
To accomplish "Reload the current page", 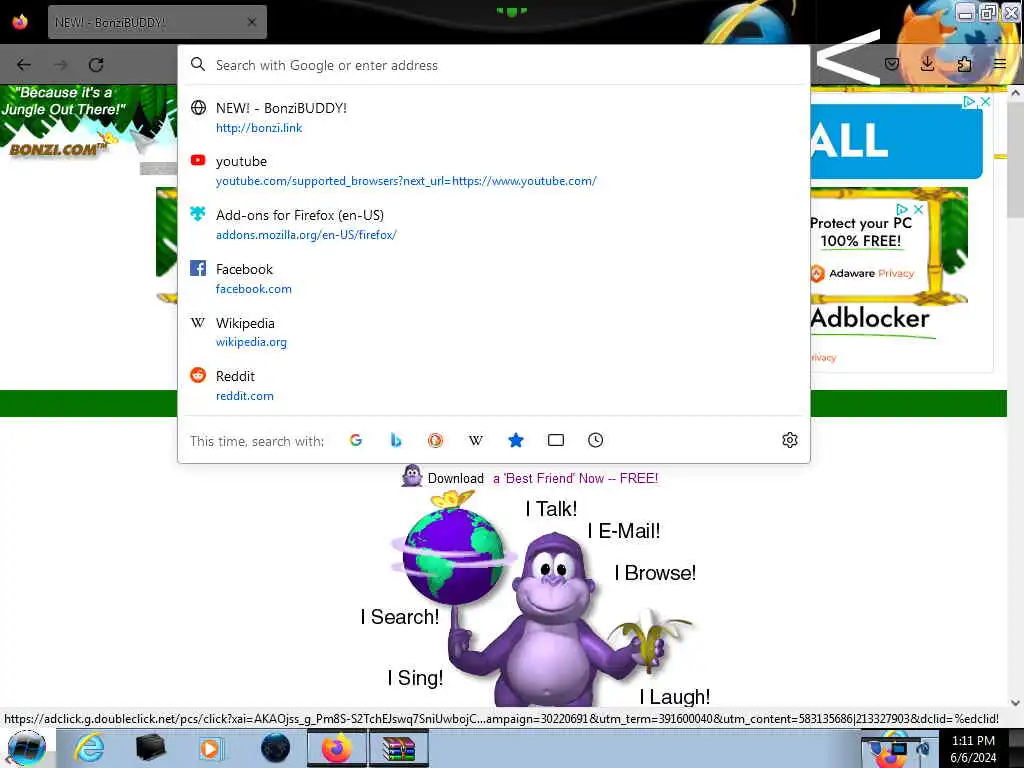I will pyautogui.click(x=96, y=65).
